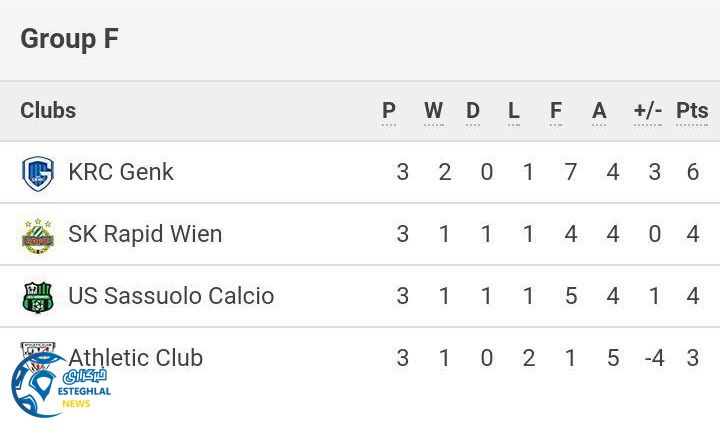Click the Esteghlal News watermark logo

(58, 386)
